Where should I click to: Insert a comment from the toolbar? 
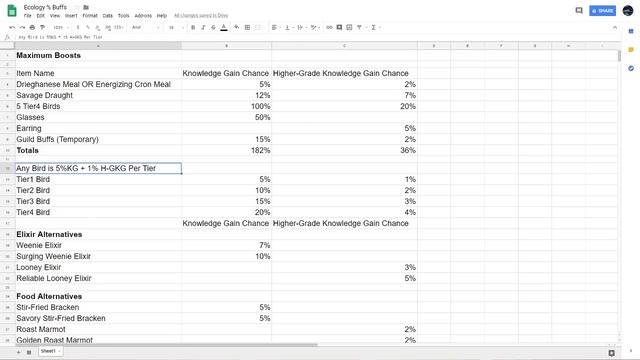pos(339,27)
